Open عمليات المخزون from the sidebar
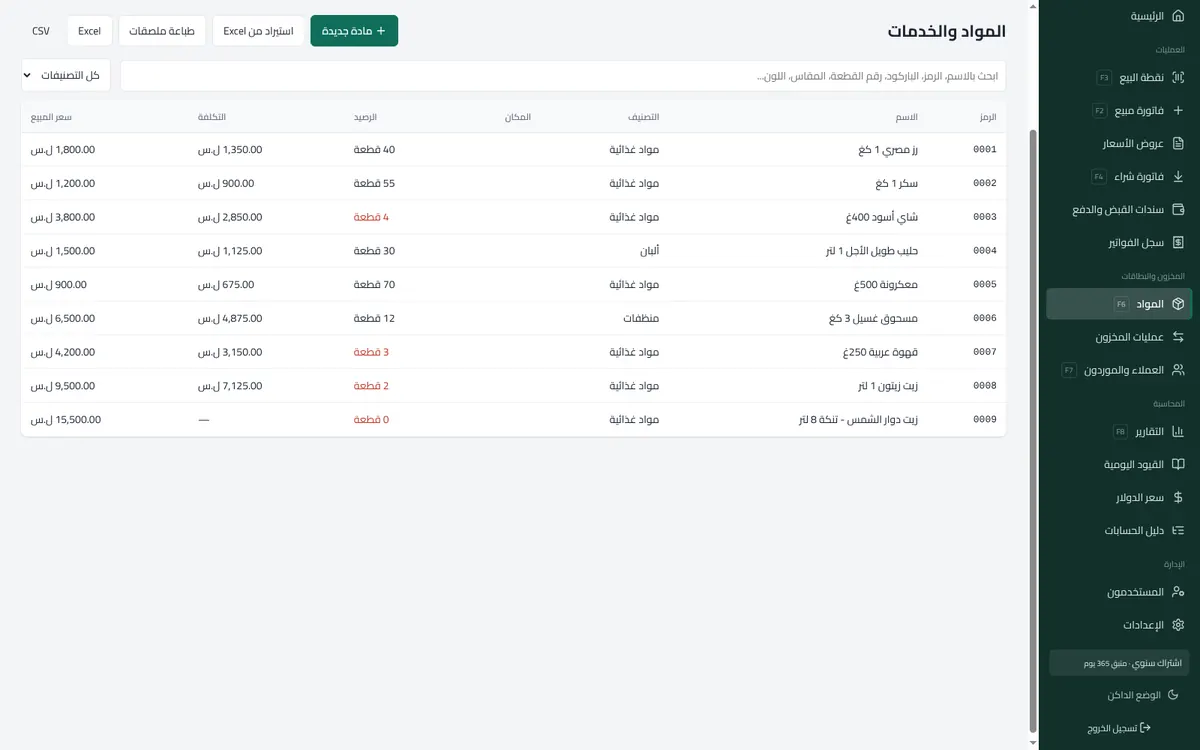 (x=1119, y=336)
